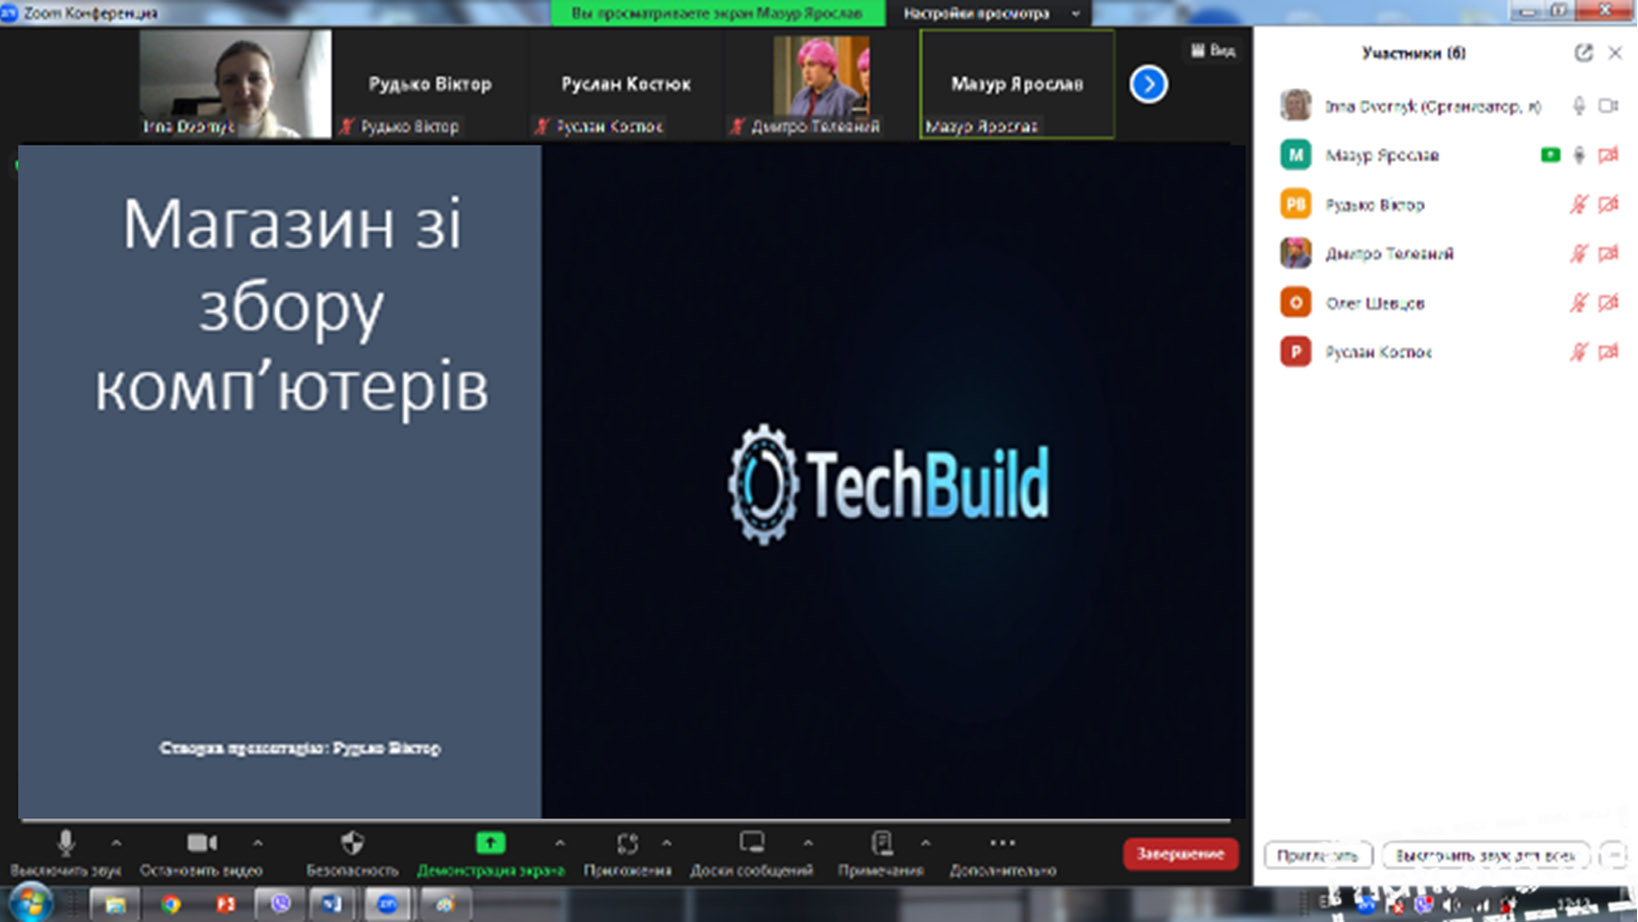The height and width of the screenshot is (922, 1638).
Task: Pop out the participants panel
Action: [x=1583, y=53]
